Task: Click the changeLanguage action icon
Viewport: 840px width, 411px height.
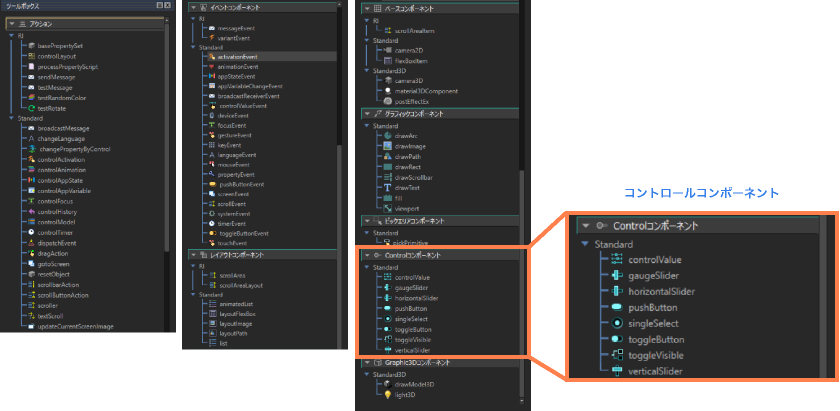Action: tap(32, 138)
